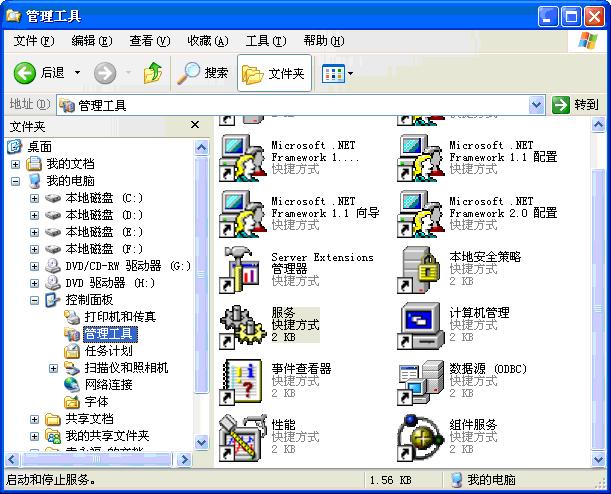
Task: Open the 查看(V) menu
Action: pyautogui.click(x=150, y=41)
